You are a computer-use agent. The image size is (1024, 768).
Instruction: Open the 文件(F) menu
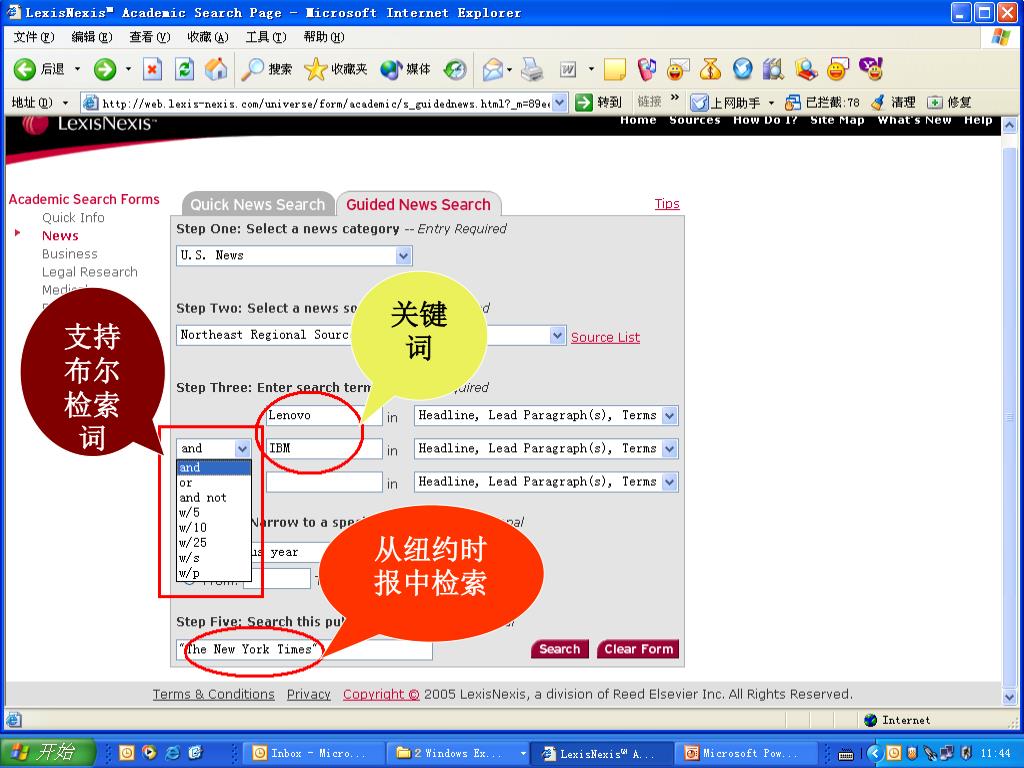(34, 37)
